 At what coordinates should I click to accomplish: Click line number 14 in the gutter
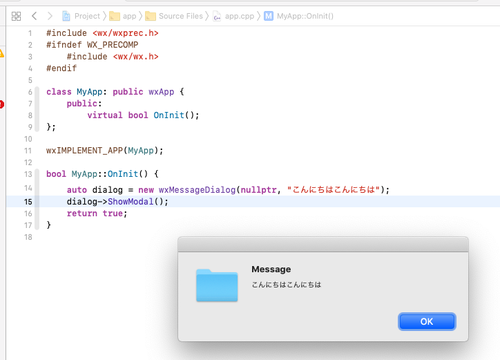(28, 188)
